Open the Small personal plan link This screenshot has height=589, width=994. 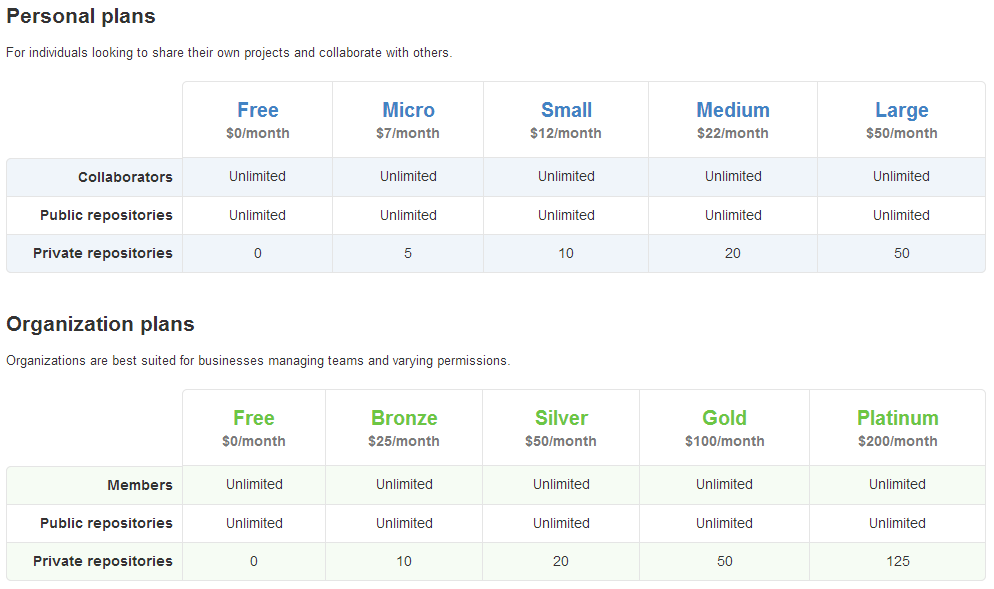(x=566, y=110)
